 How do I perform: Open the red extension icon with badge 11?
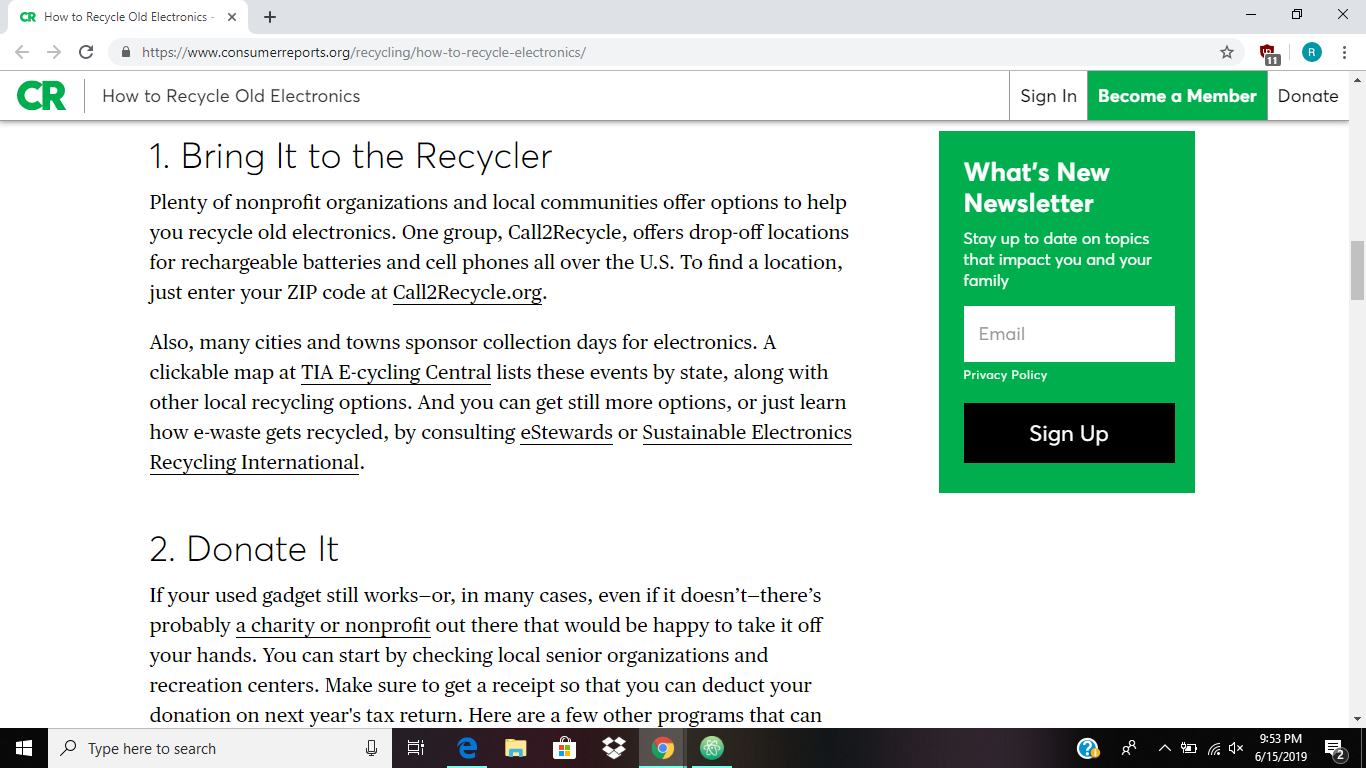tap(1269, 53)
